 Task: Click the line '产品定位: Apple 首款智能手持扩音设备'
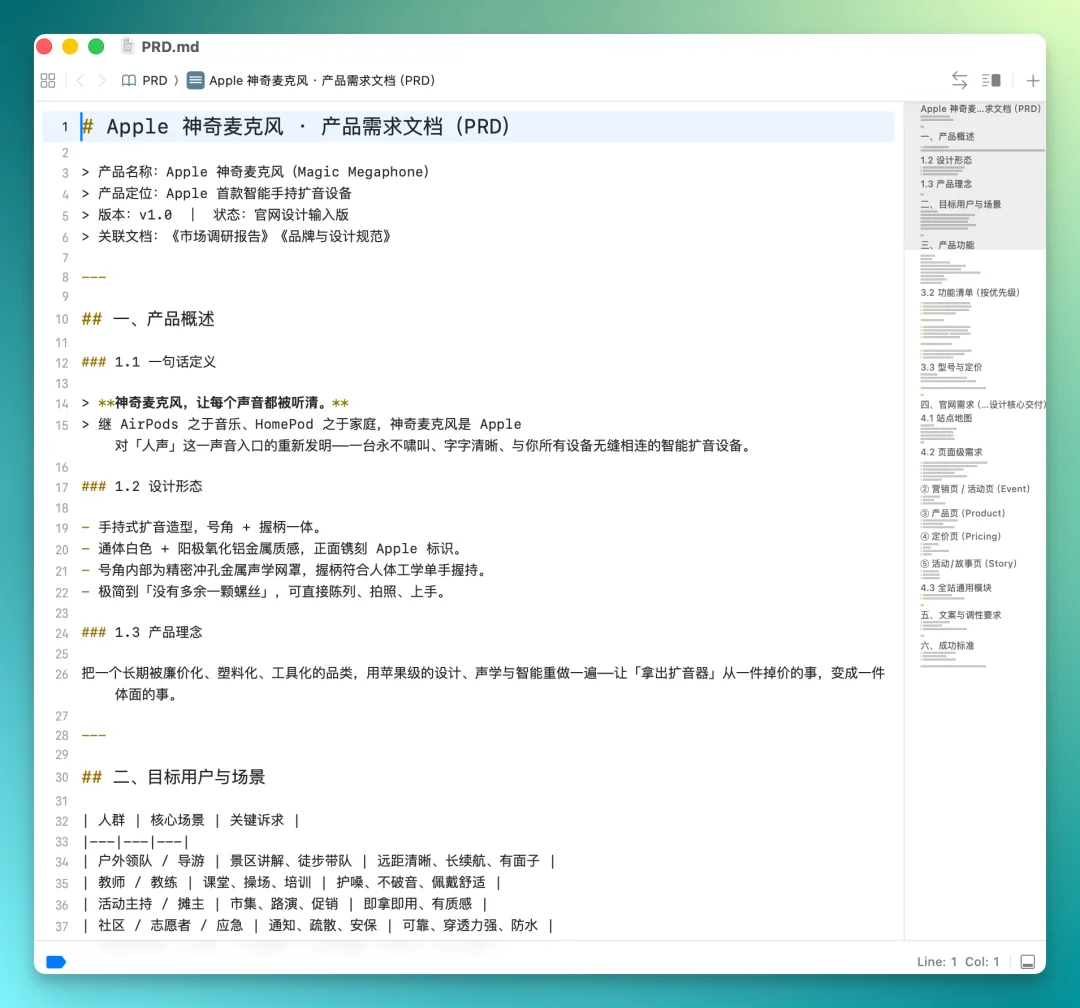217,193
